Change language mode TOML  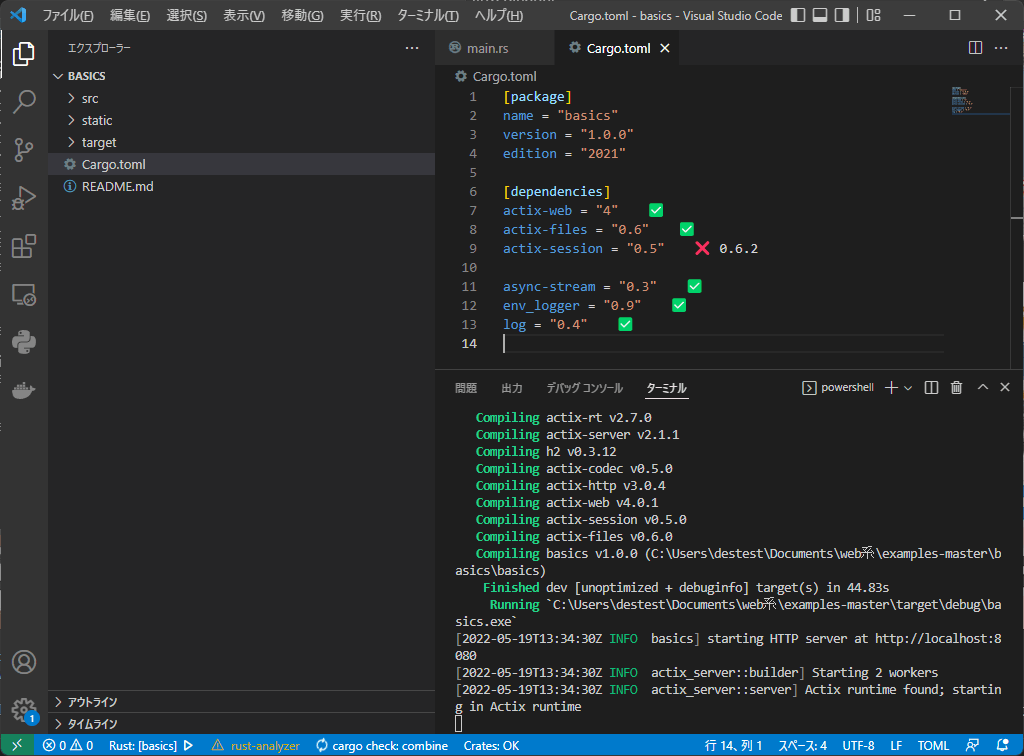[933, 746]
